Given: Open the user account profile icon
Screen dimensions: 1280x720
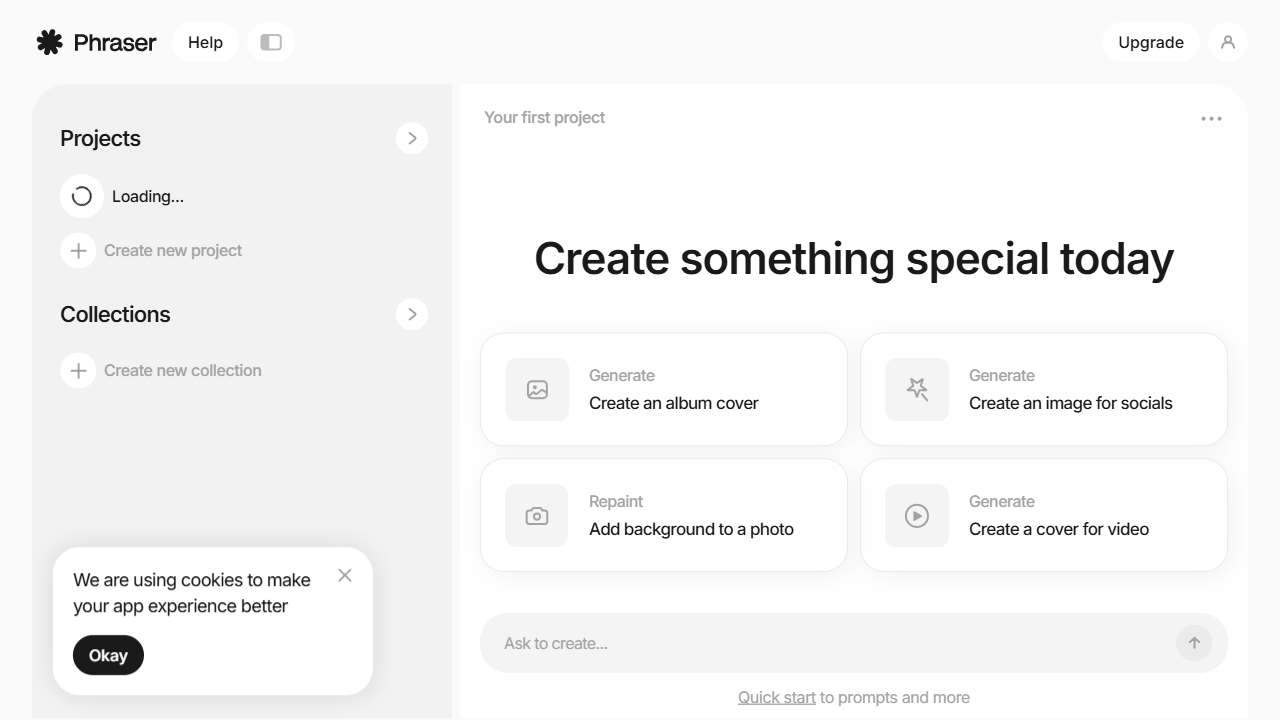Looking at the screenshot, I should [1228, 42].
